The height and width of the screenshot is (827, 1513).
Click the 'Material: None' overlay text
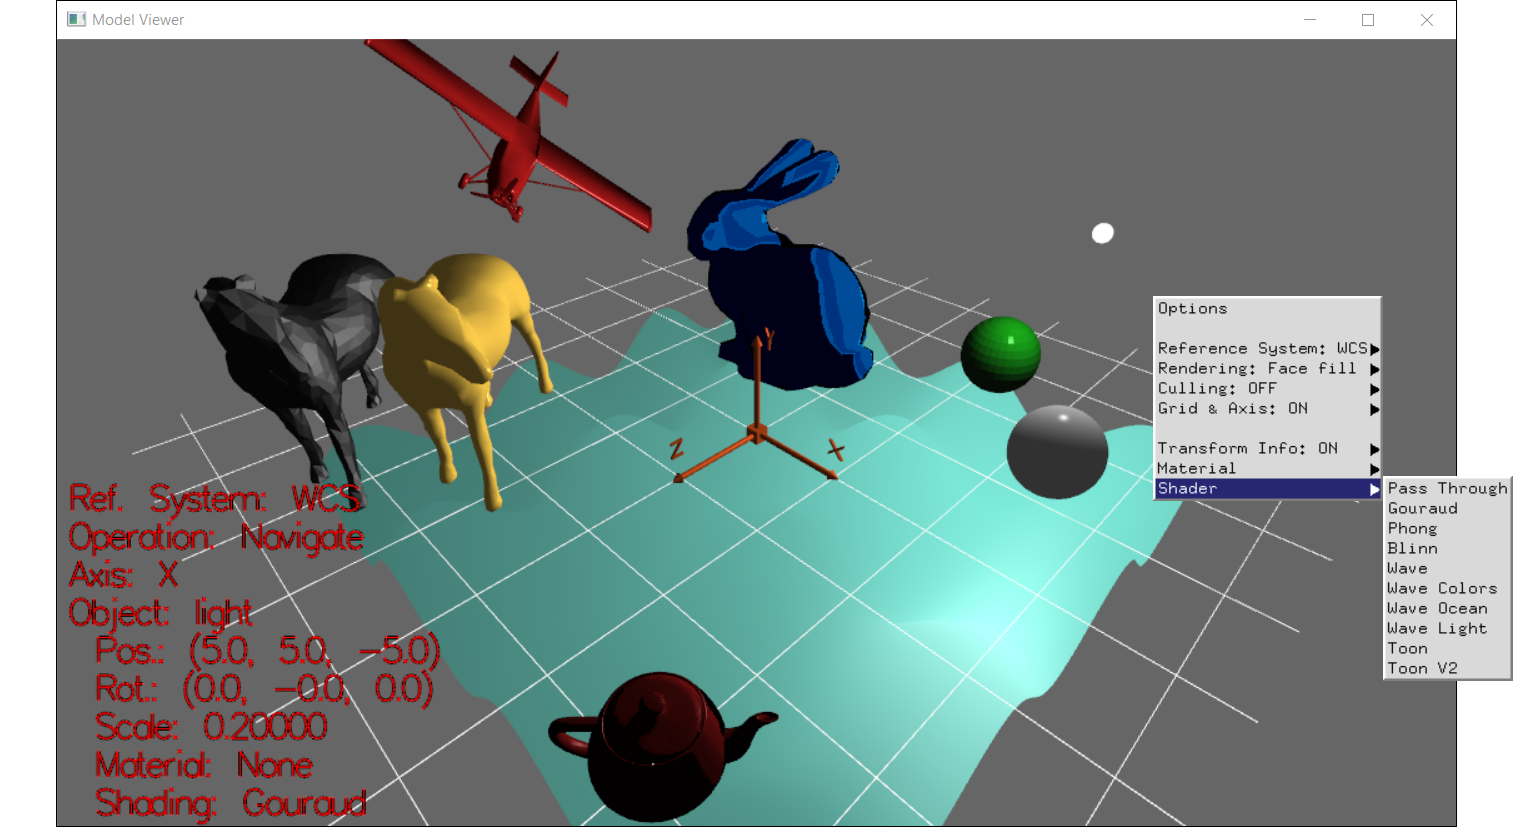204,765
